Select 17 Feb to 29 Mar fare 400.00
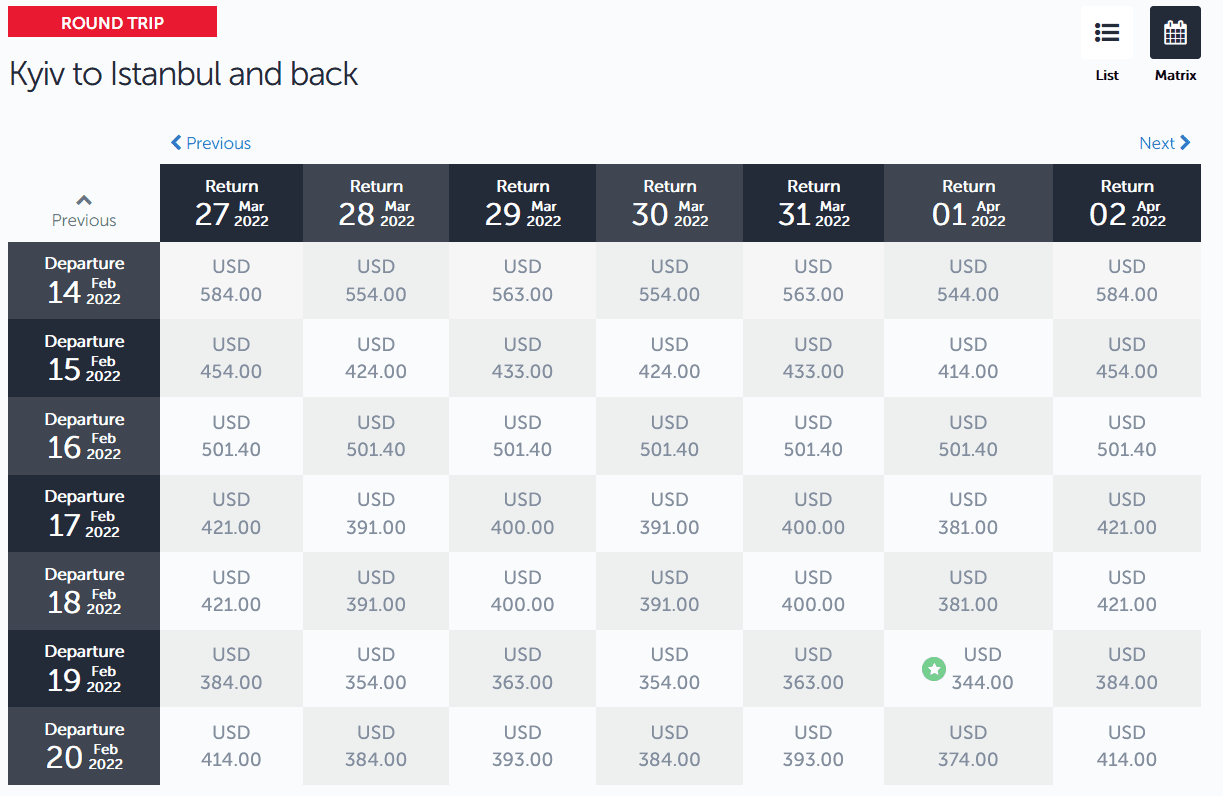Viewport: 1223px width, 796px height. 522,513
